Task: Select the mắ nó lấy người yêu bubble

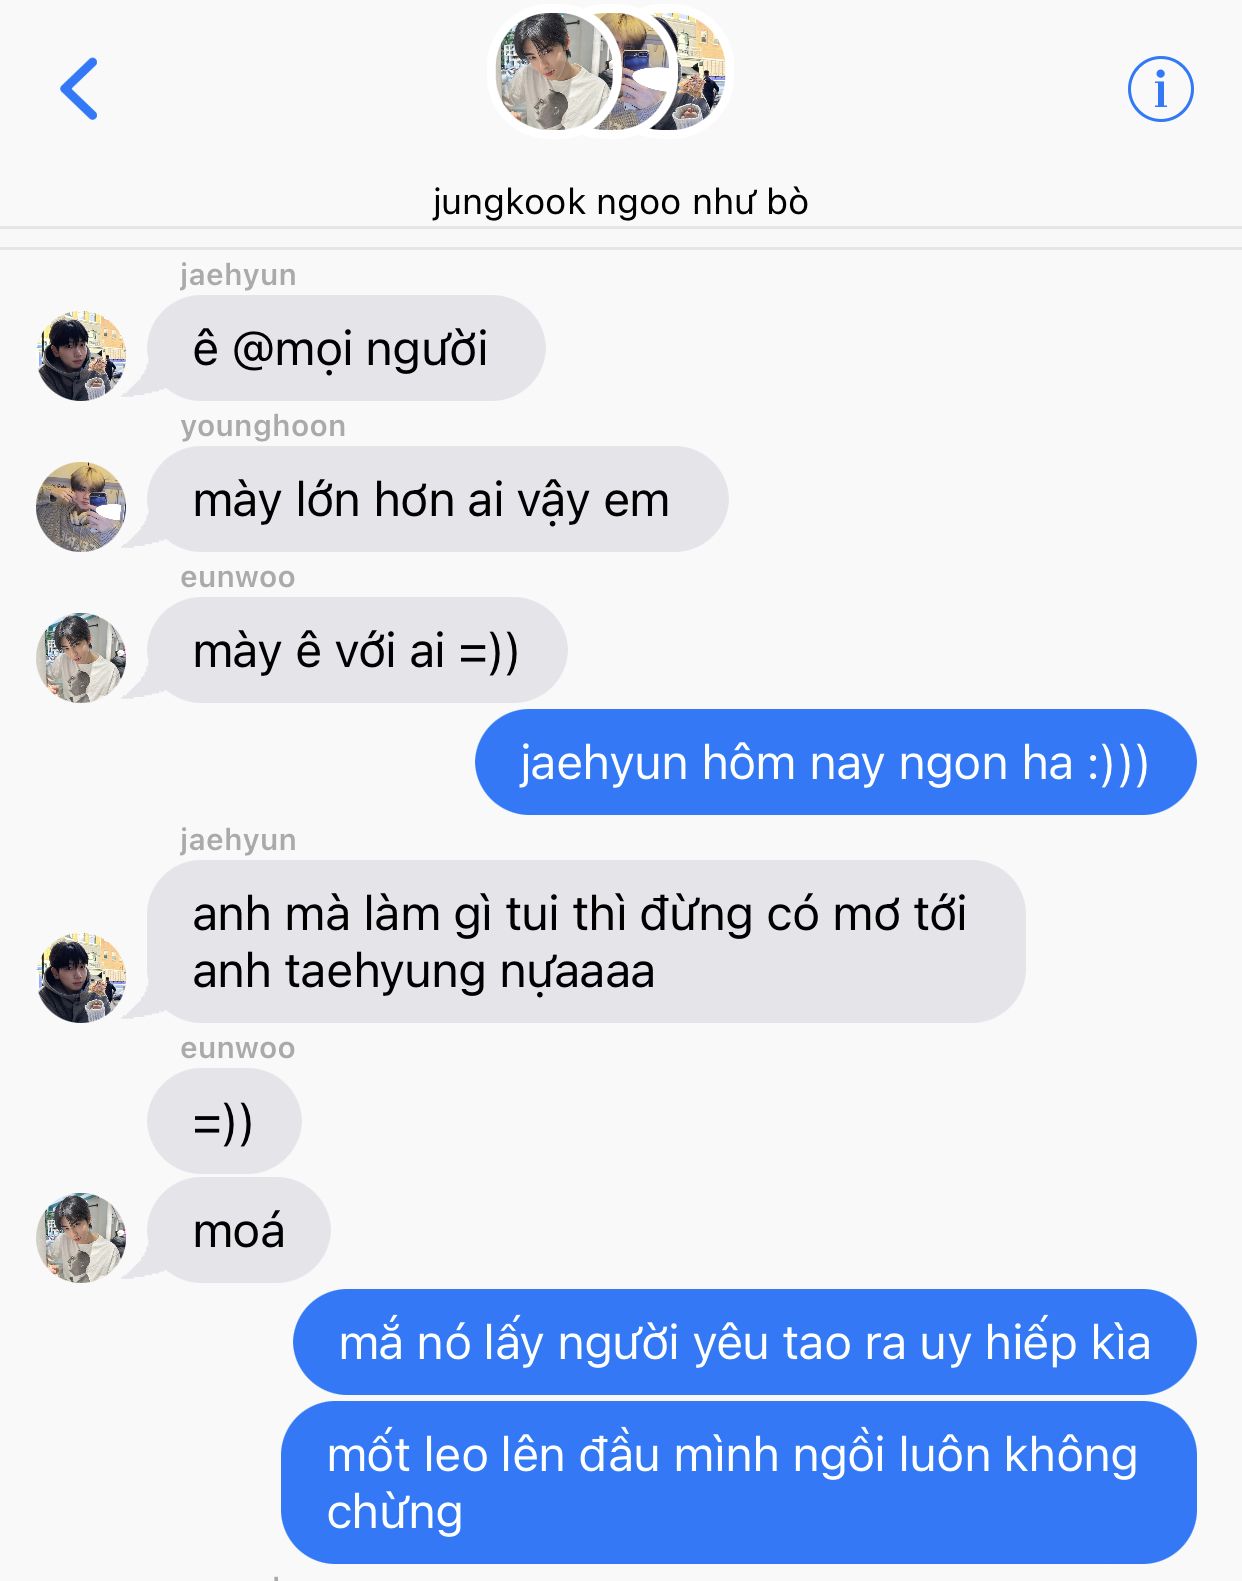Action: 744,1342
